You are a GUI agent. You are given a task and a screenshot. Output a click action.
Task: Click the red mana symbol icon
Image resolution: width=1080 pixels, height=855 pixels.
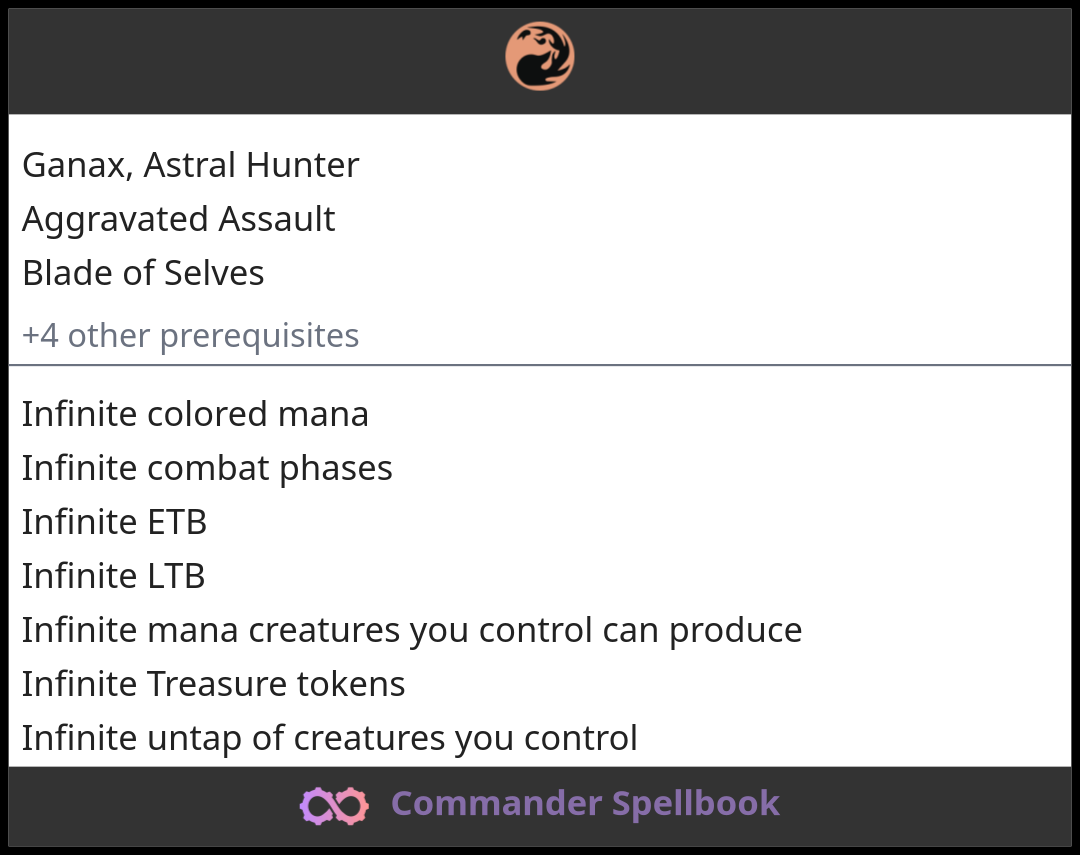pos(540,57)
